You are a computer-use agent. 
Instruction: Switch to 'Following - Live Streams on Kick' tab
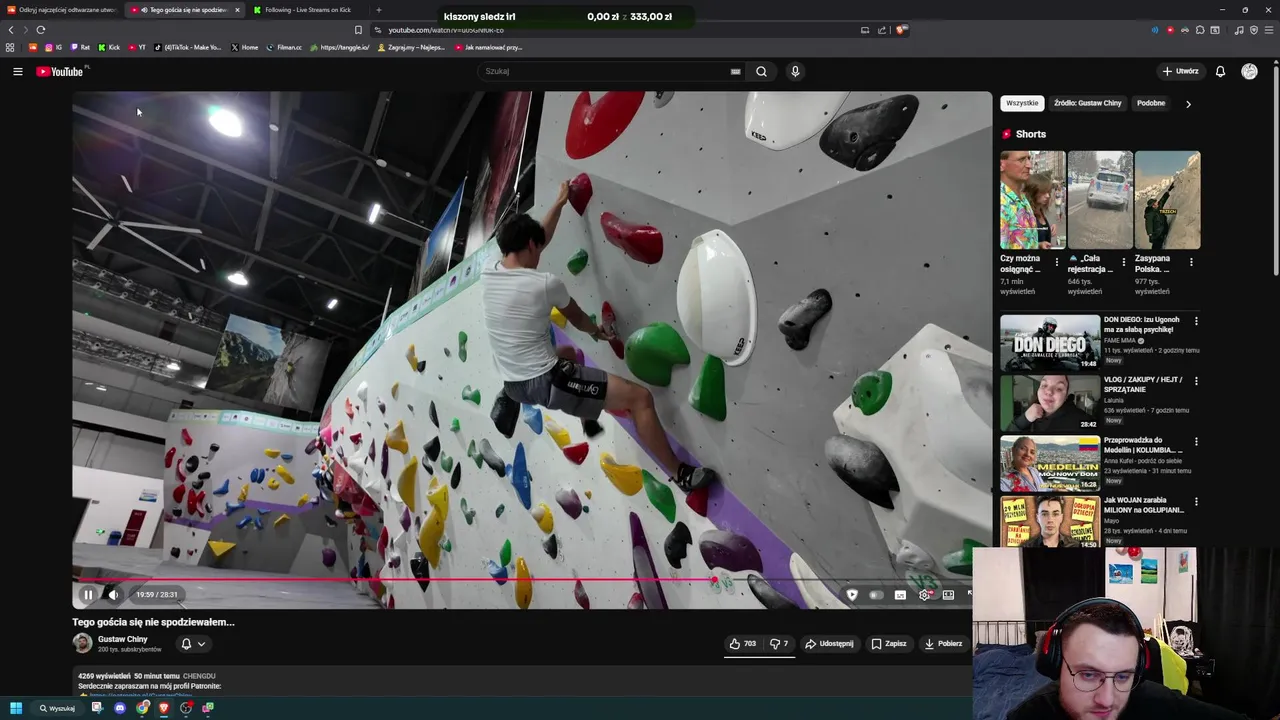click(x=308, y=10)
